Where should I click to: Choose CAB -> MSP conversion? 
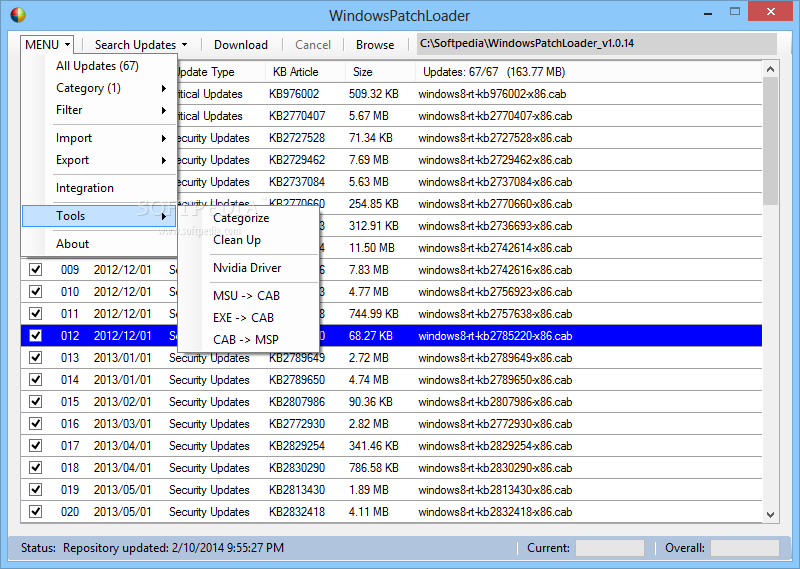(x=246, y=340)
